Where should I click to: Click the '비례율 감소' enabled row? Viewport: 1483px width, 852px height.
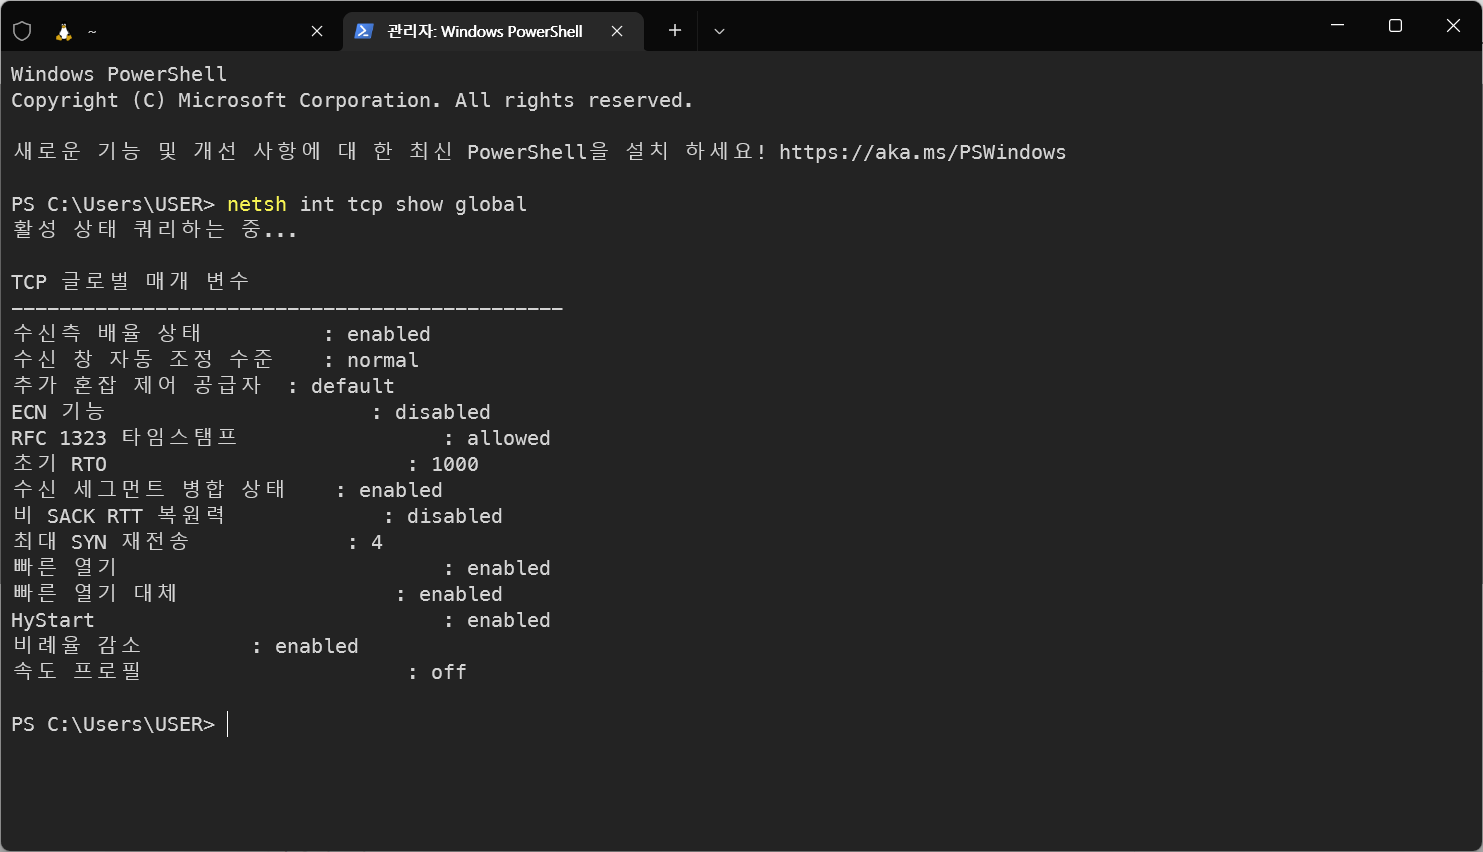click(185, 646)
